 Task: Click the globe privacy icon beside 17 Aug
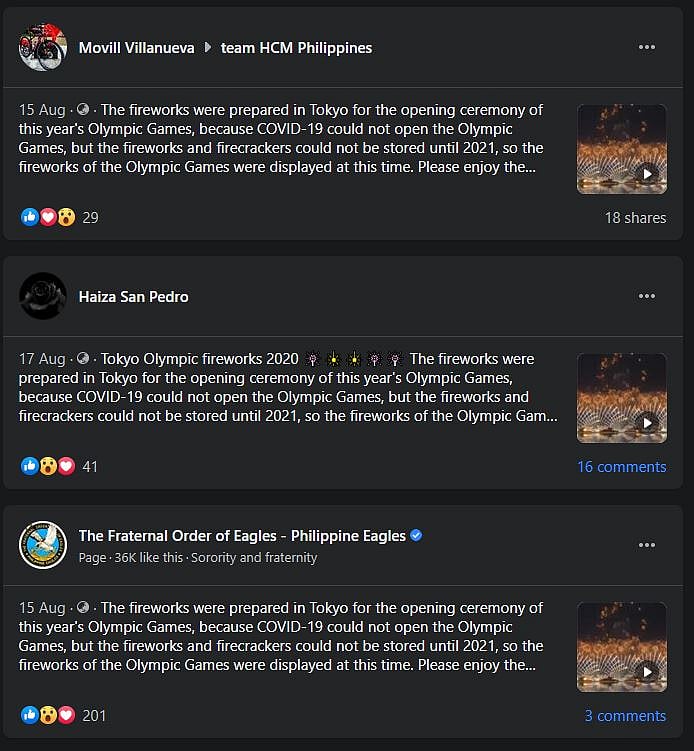click(x=83, y=358)
